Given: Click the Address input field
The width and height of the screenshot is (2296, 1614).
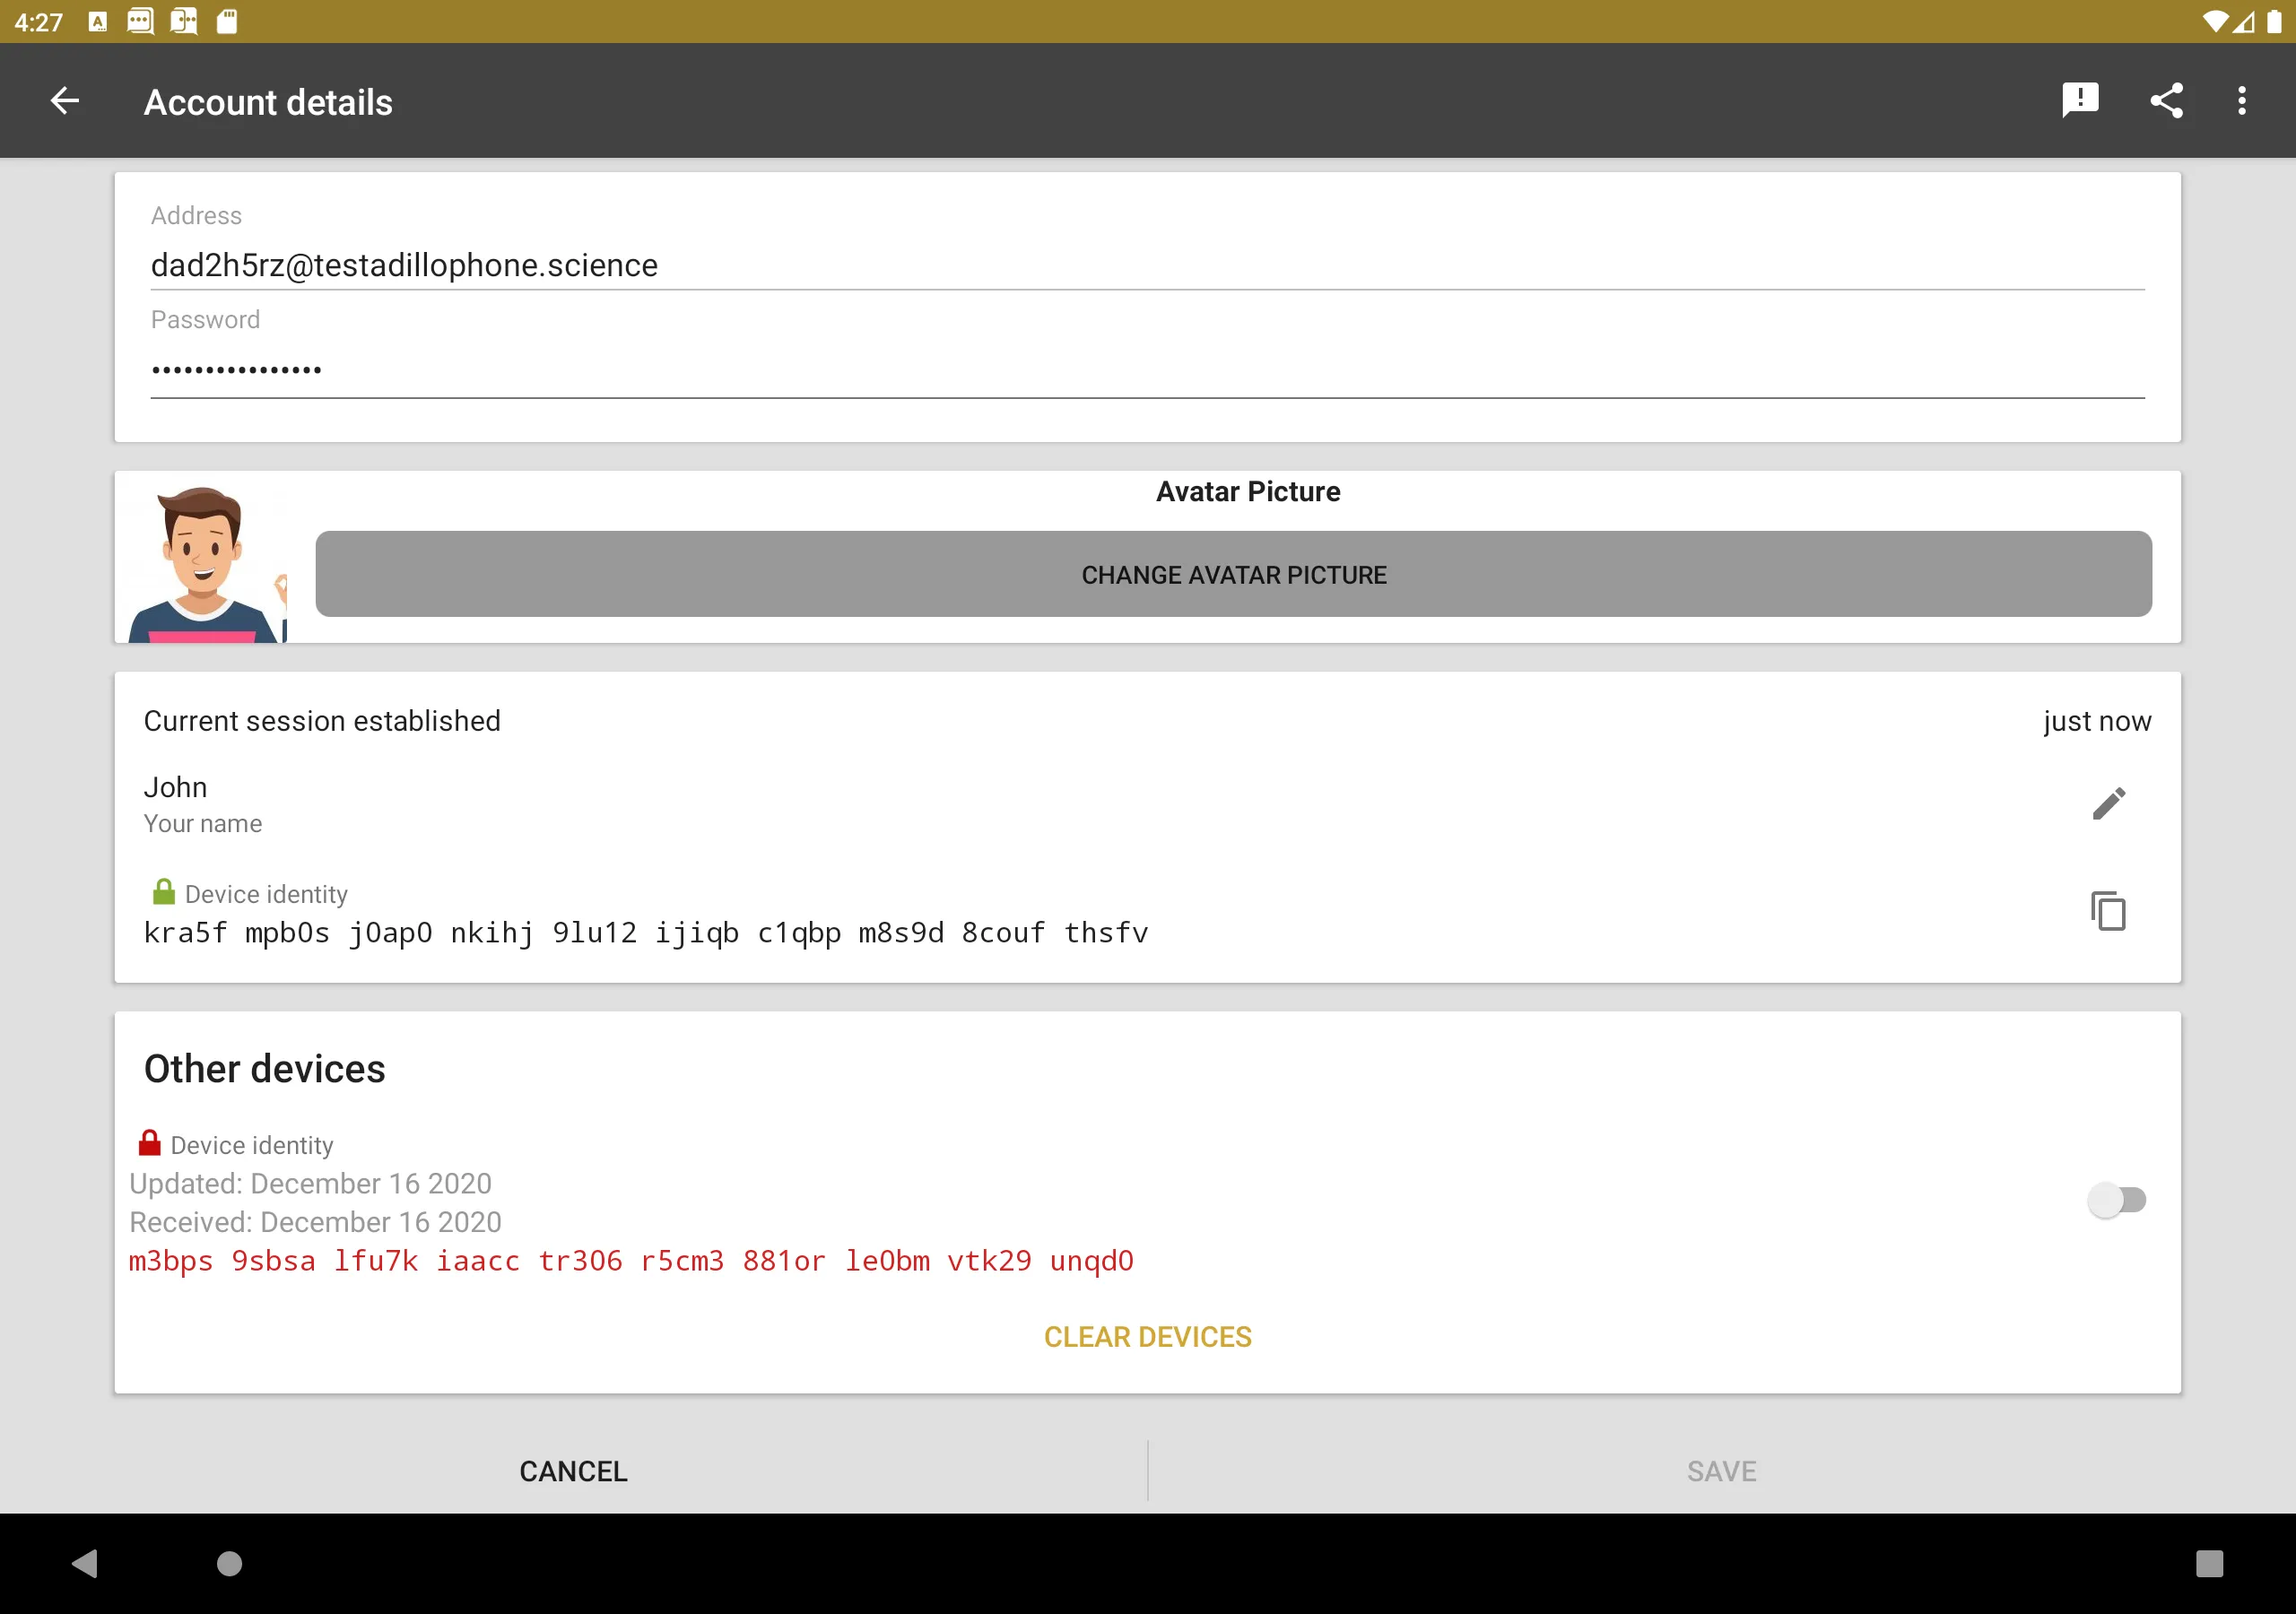Looking at the screenshot, I should 1146,264.
